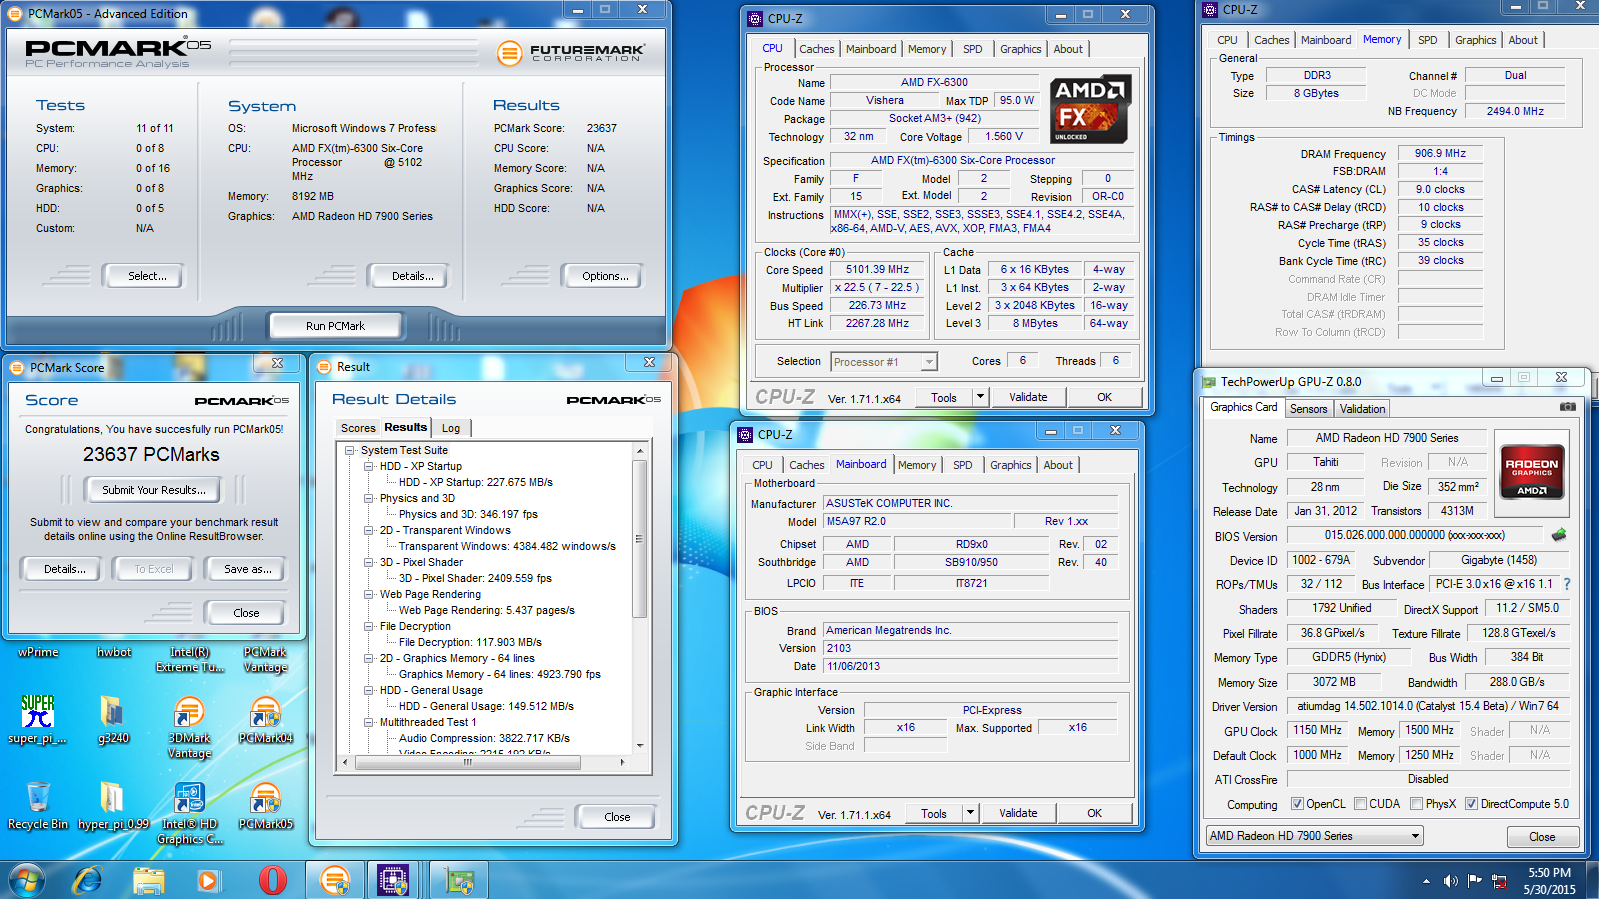
Task: Open the wPrime desktop shortcut
Action: [x=38, y=652]
